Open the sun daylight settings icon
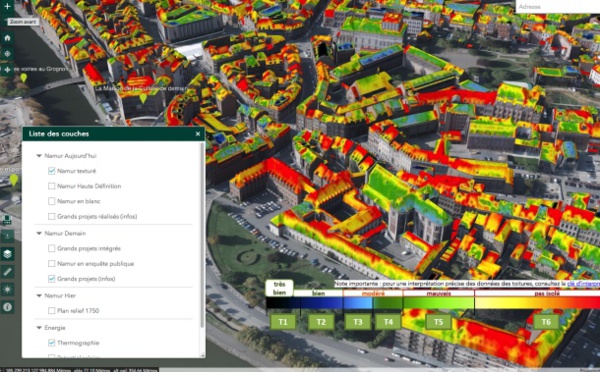Screen dimensions: 600x372 click(7, 289)
